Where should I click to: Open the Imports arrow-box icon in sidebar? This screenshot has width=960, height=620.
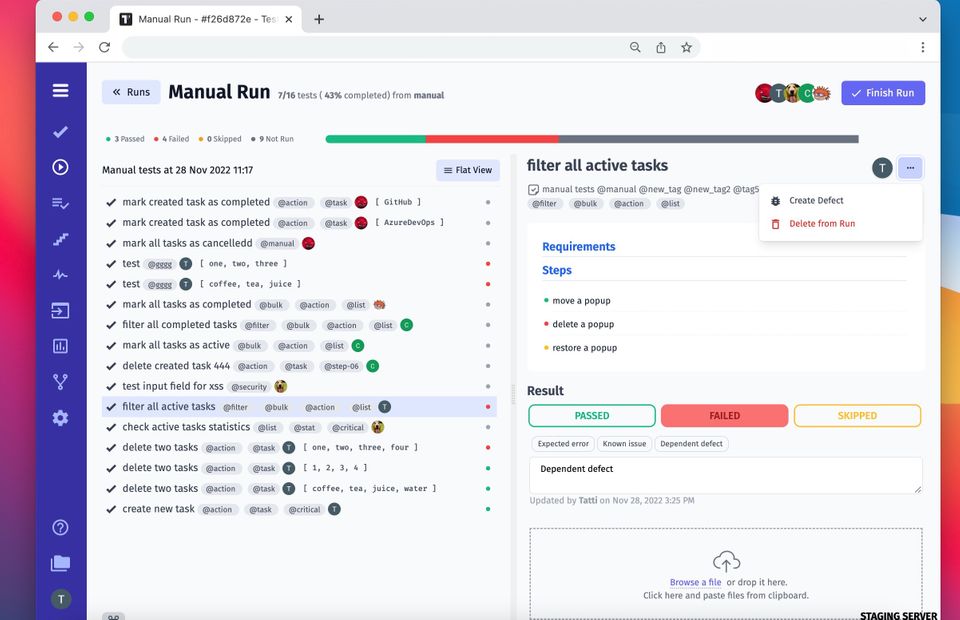(x=60, y=311)
